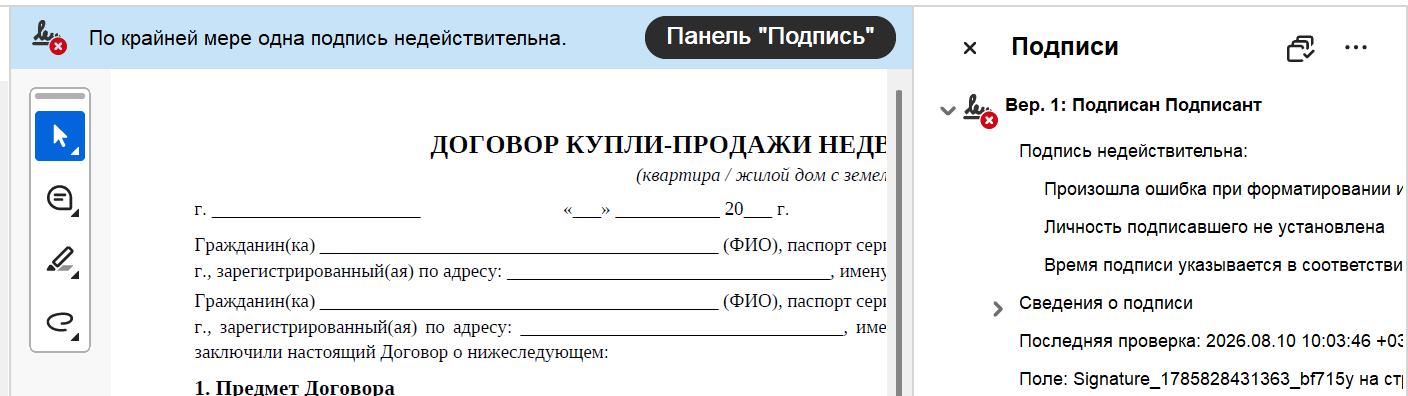This screenshot has height=396, width=1408.
Task: Open the three-dots options menu in Подписи
Action: pos(1355,47)
